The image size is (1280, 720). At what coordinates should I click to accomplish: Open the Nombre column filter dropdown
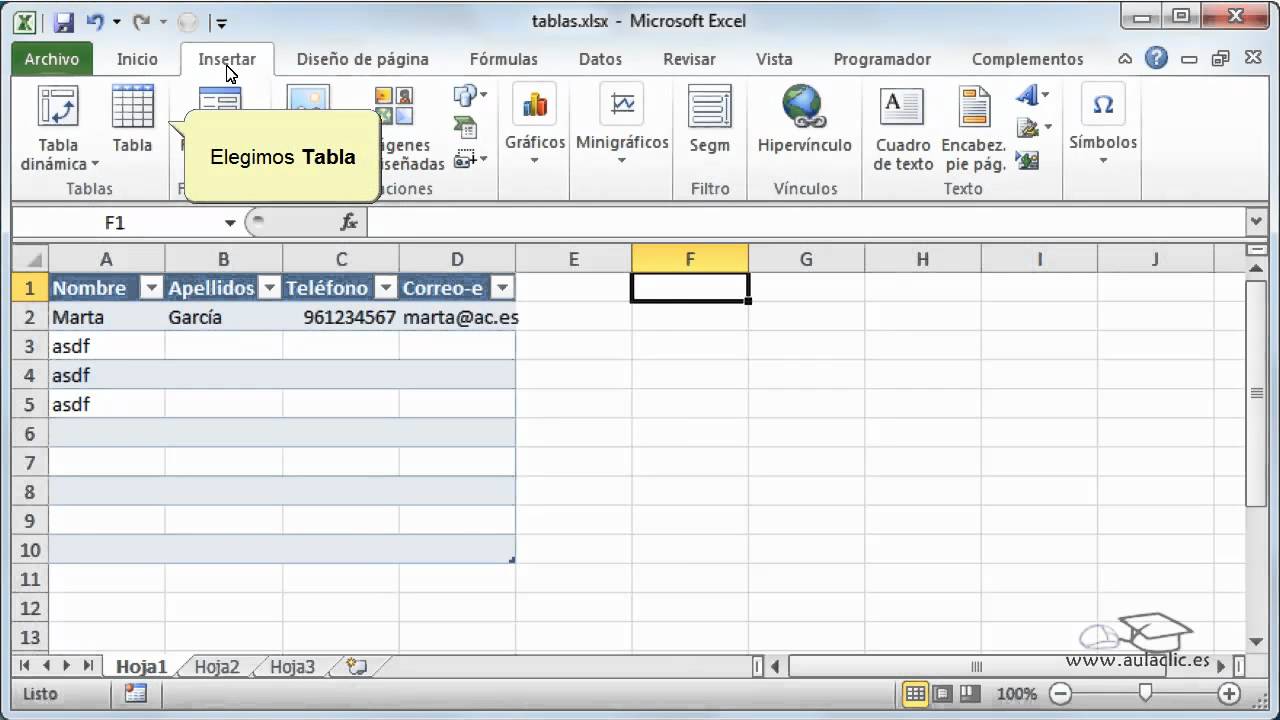pos(151,288)
